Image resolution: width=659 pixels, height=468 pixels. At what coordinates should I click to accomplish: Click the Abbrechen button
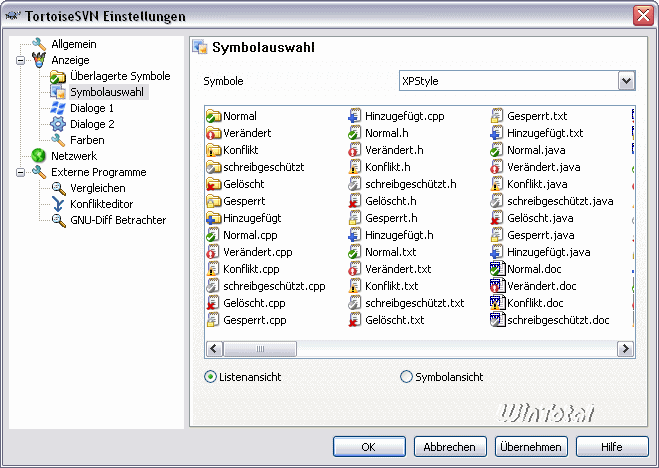(x=450, y=447)
